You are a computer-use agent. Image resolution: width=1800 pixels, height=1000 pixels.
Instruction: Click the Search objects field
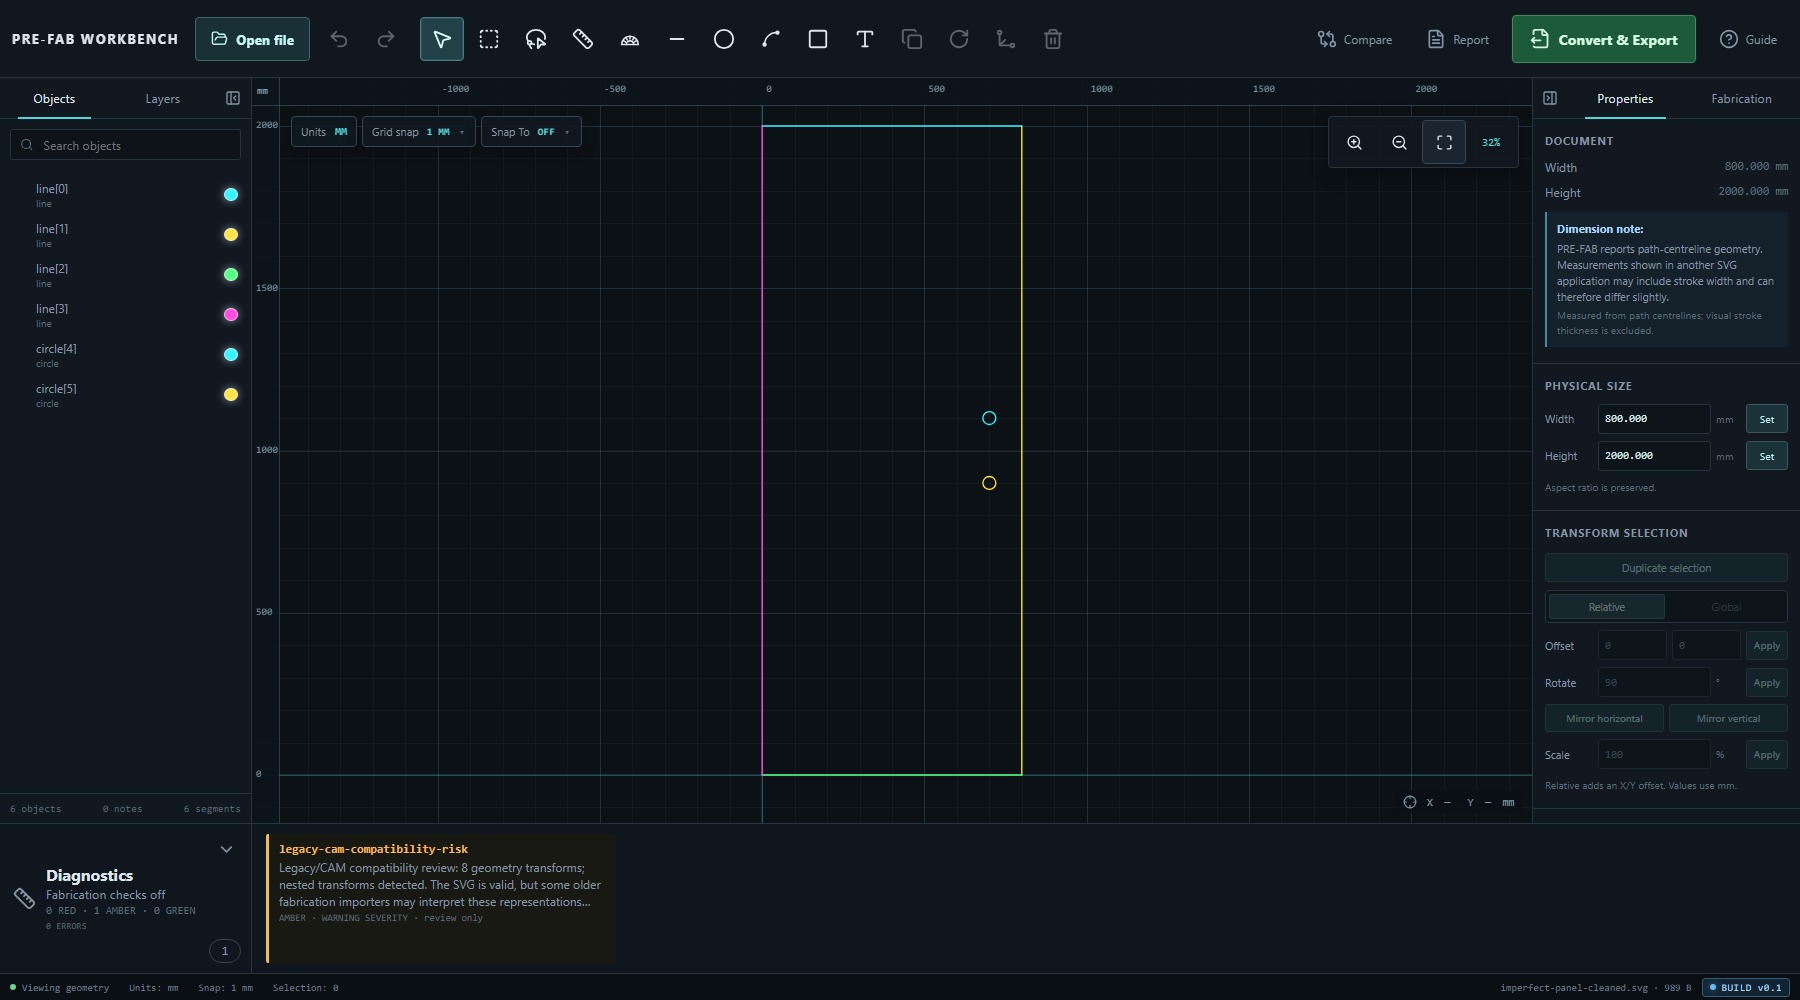(126, 145)
